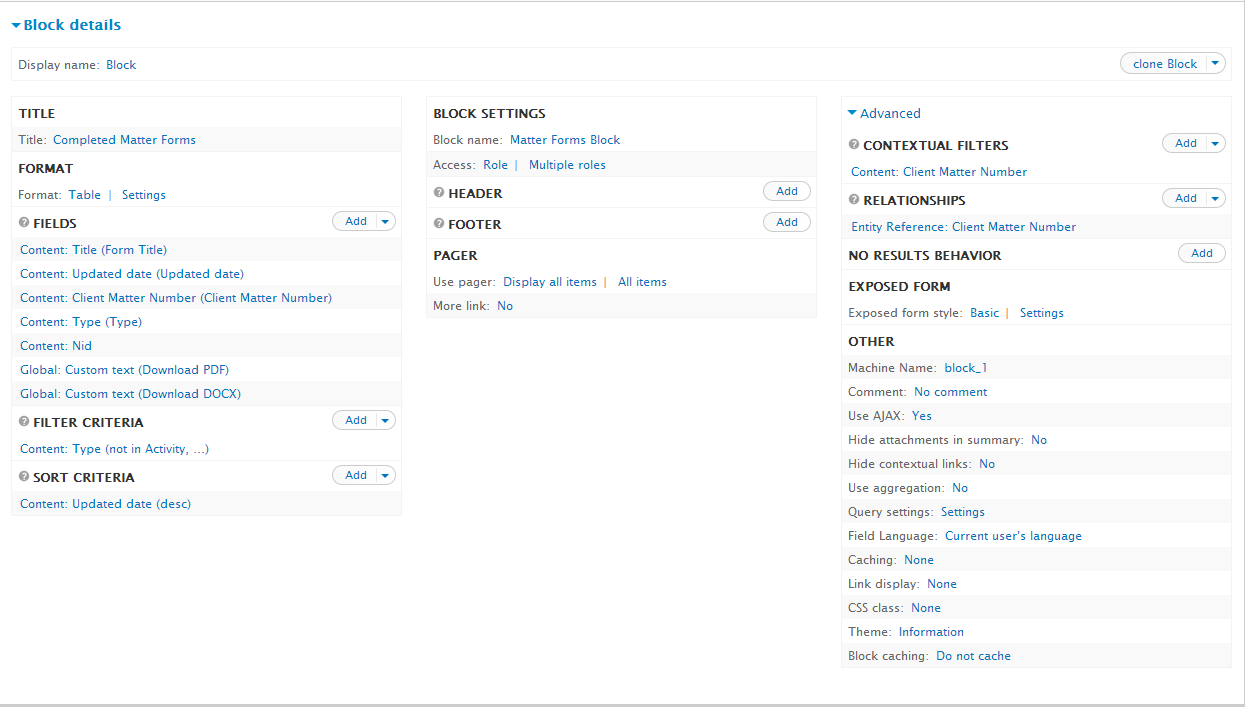Edit the Download PDF custom text field
This screenshot has height=707, width=1246.
coord(124,370)
